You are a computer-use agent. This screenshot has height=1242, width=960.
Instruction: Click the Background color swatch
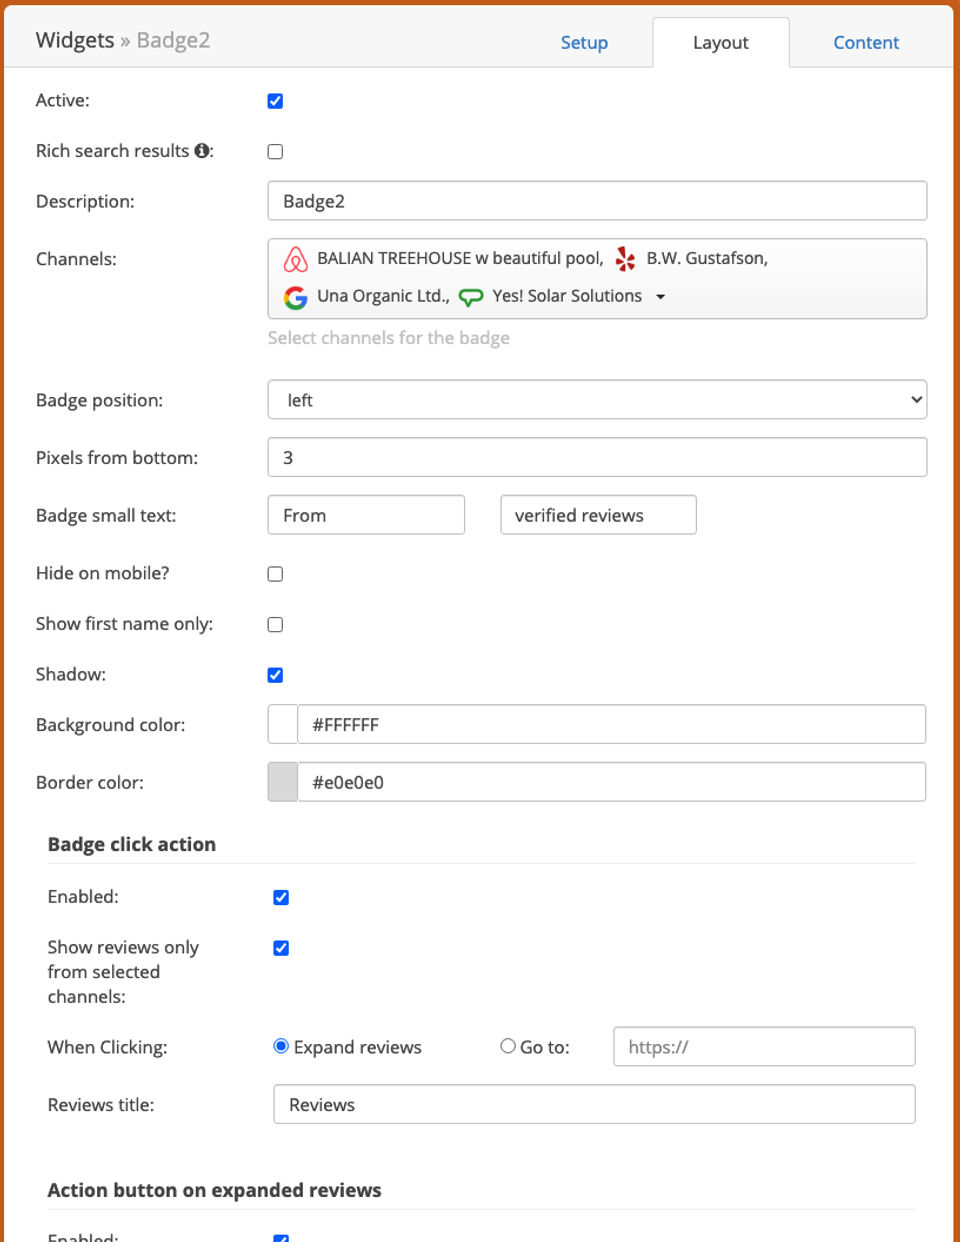[x=283, y=725]
